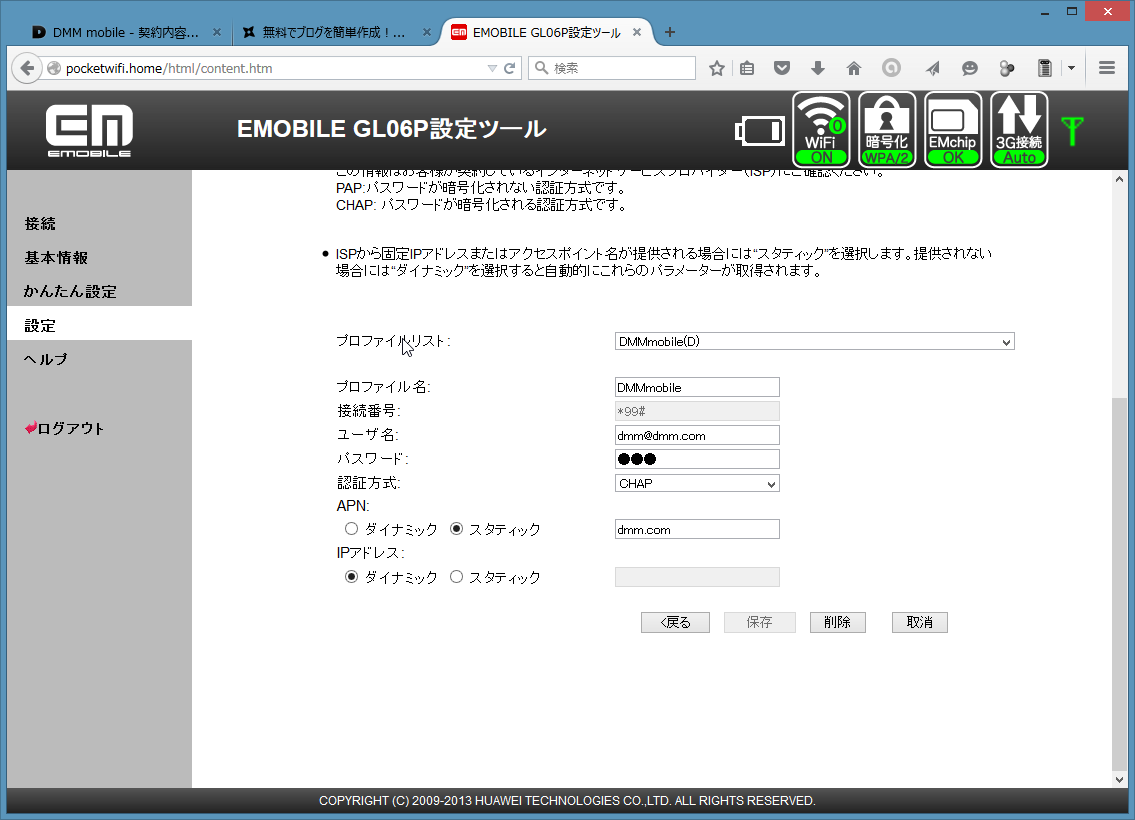Select APN ダイナミック radio button
Image resolution: width=1135 pixels, height=820 pixels.
coord(351,529)
